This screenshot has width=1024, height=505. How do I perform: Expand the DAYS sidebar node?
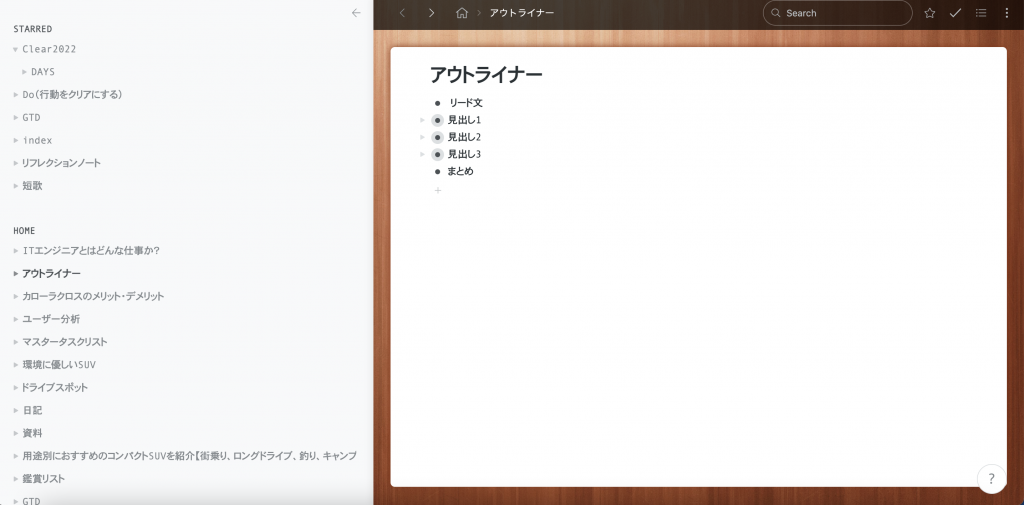click(x=25, y=72)
